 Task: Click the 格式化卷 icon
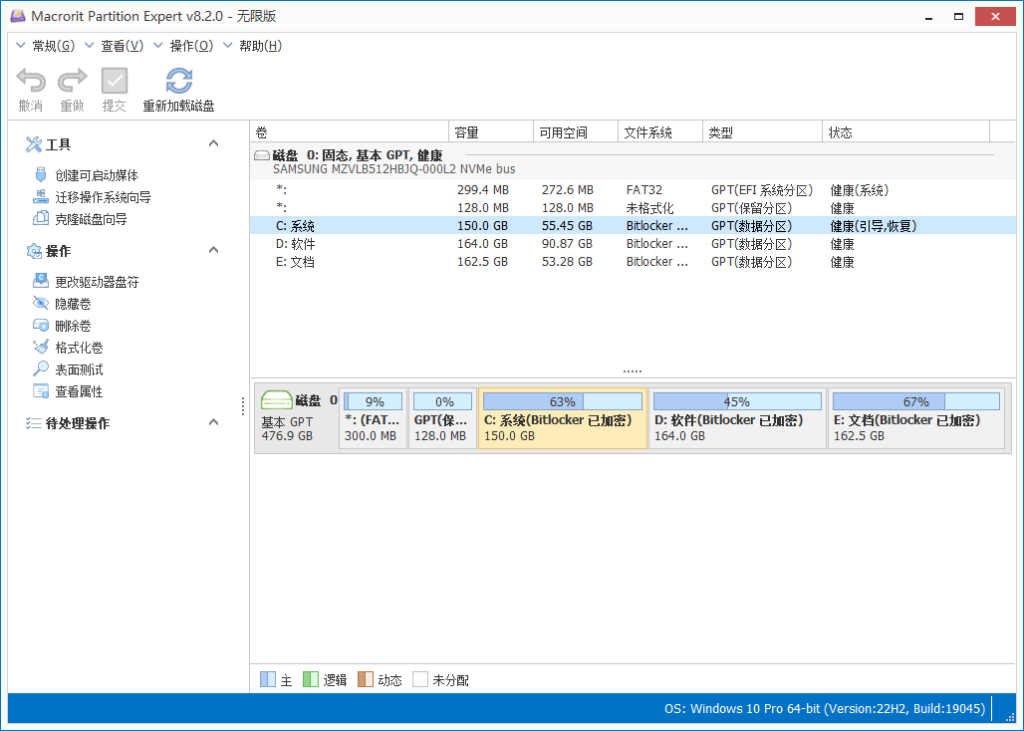coord(40,347)
